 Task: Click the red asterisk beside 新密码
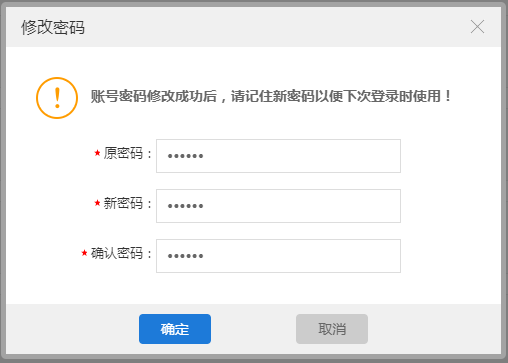[97, 203]
